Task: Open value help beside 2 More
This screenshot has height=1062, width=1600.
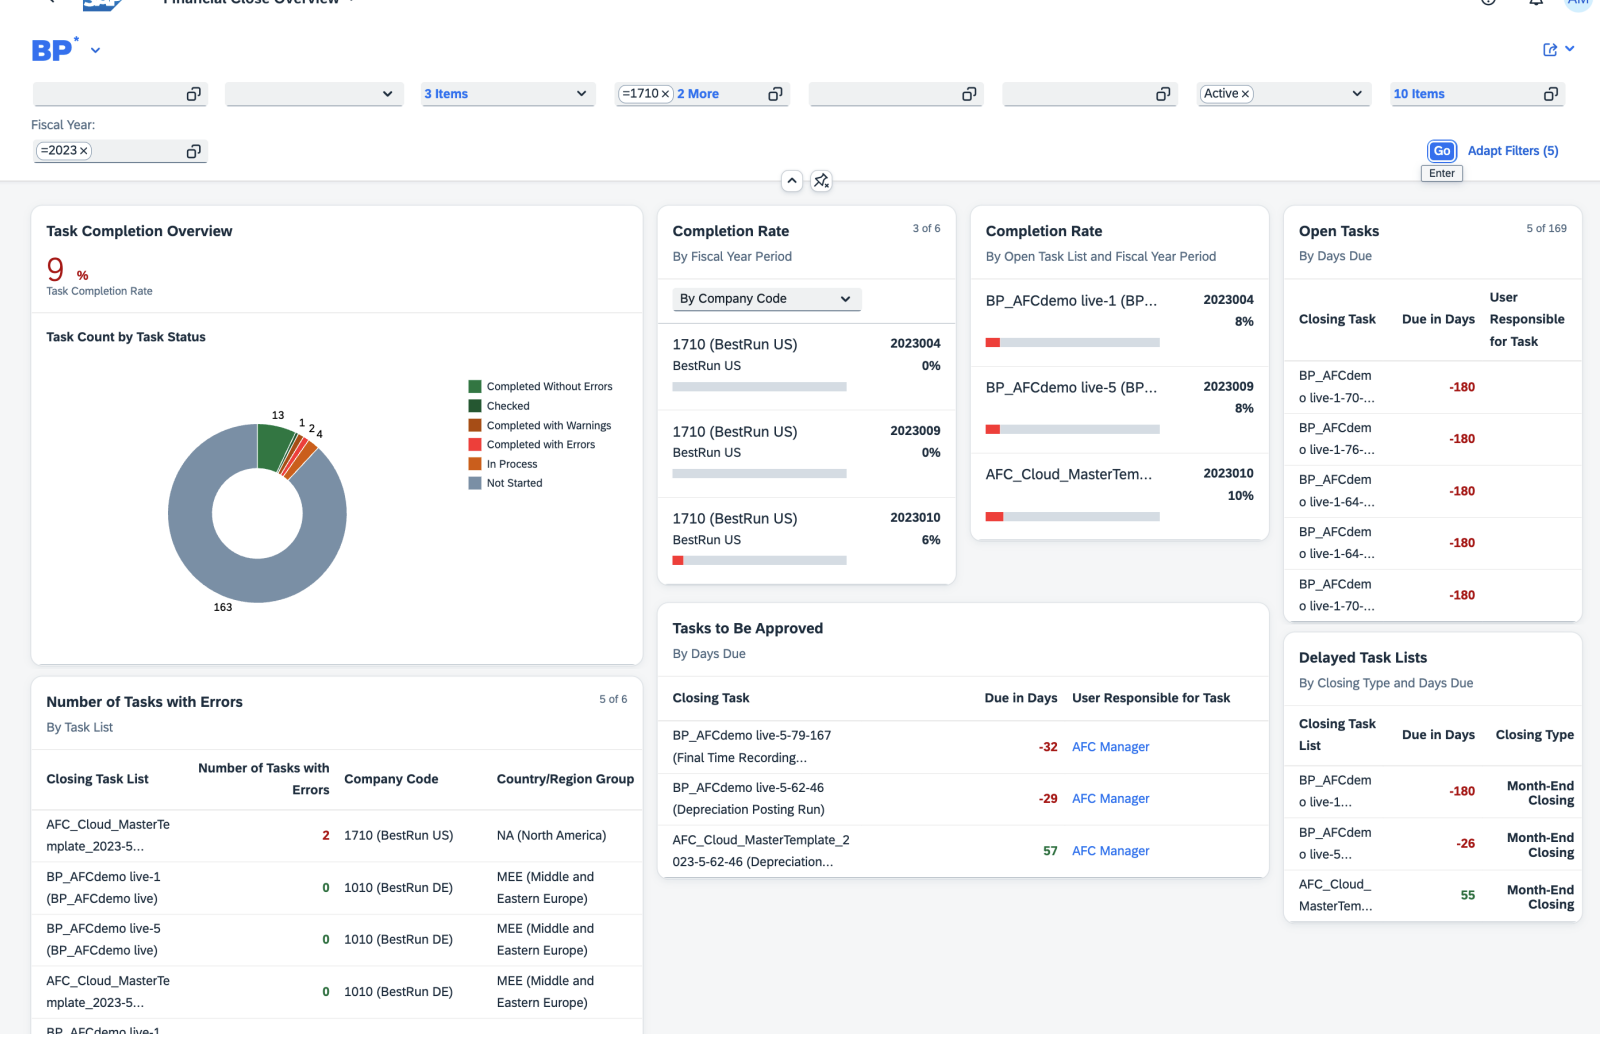Action: (774, 94)
